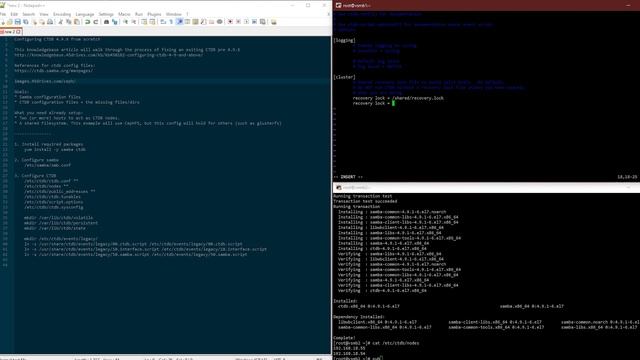
Task: Stop macro recording with the stop icon
Action: (238, 22)
